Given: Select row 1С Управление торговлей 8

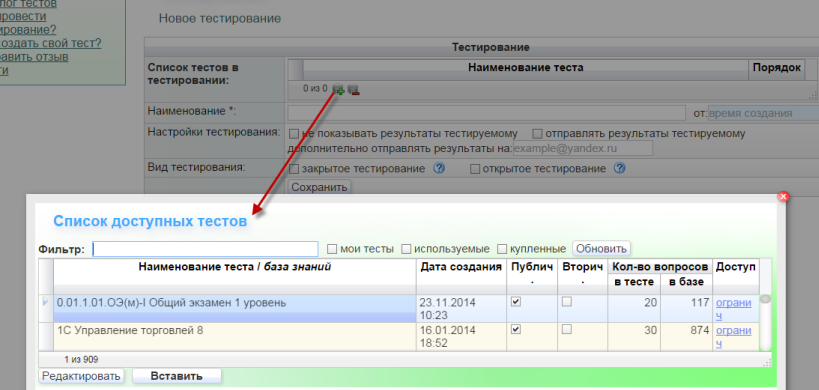Looking at the screenshot, I should (x=235, y=336).
